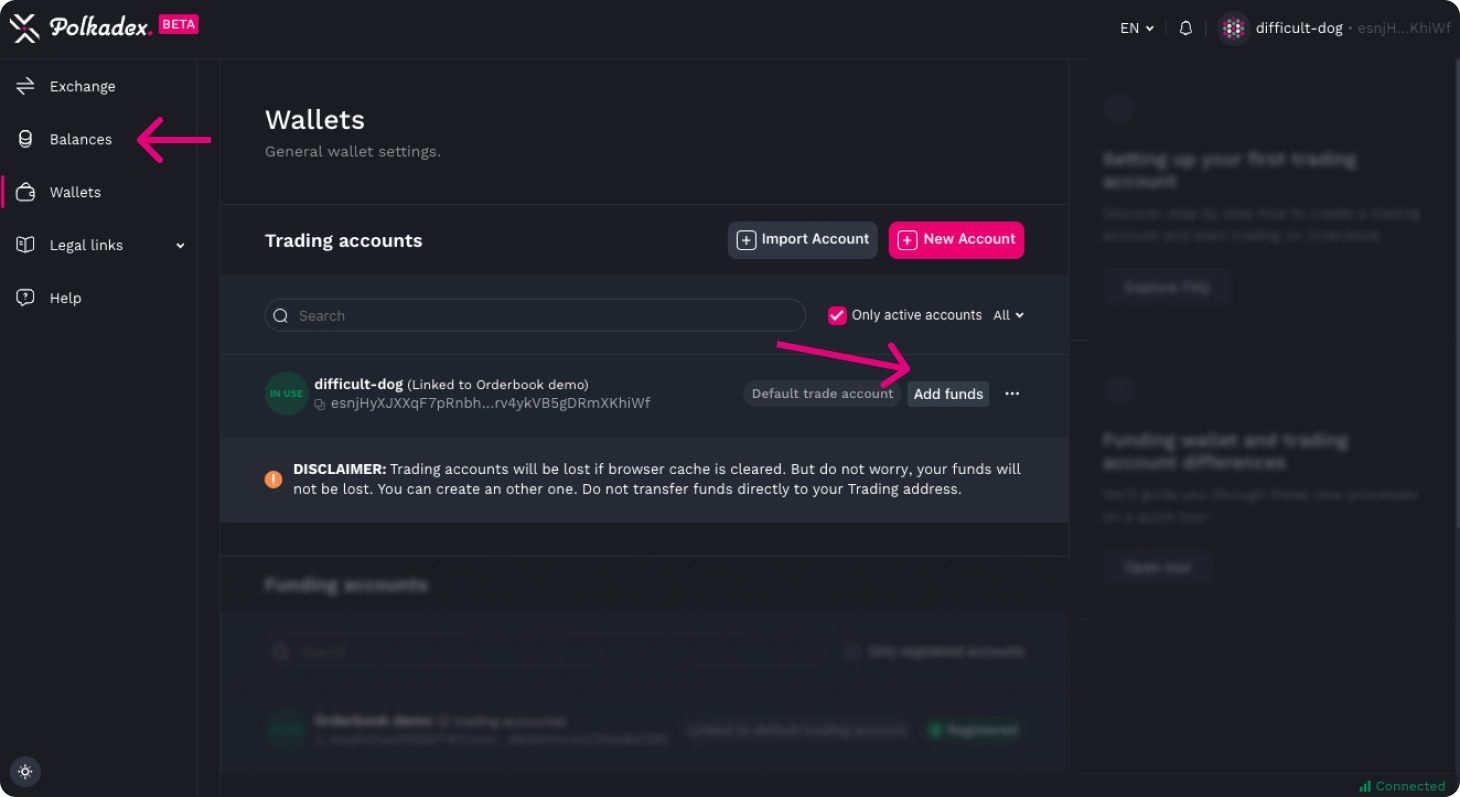The height and width of the screenshot is (797, 1460).
Task: Copy the trading account address icon
Action: coord(320,404)
